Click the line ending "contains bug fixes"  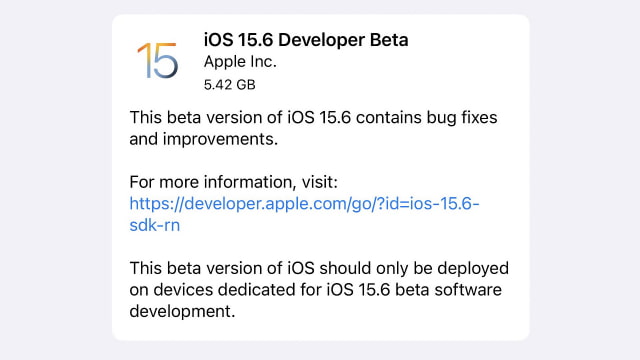coord(313,118)
